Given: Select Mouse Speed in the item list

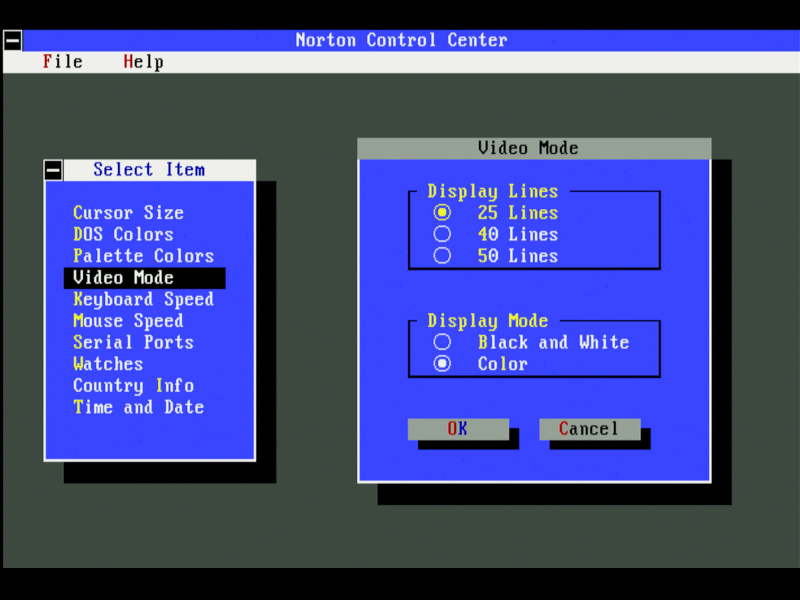Looking at the screenshot, I should 128,320.
